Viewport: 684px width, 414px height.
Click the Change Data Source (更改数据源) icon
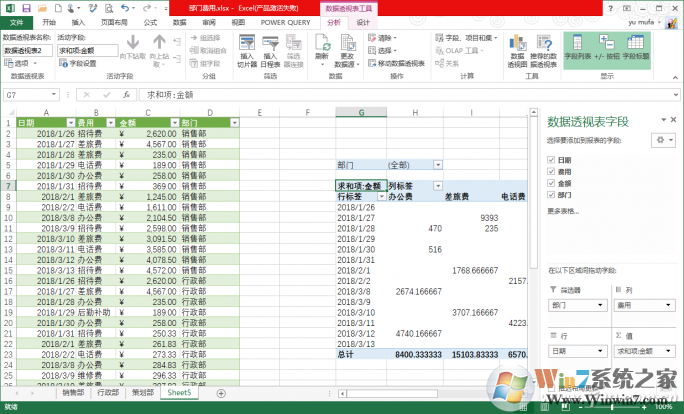click(347, 49)
